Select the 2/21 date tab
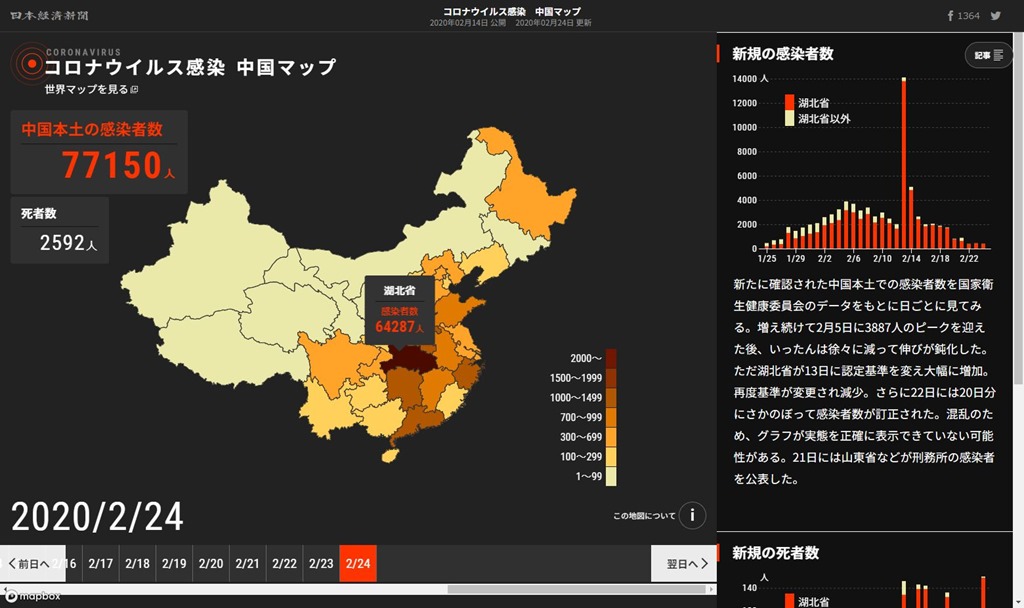 [x=248, y=564]
